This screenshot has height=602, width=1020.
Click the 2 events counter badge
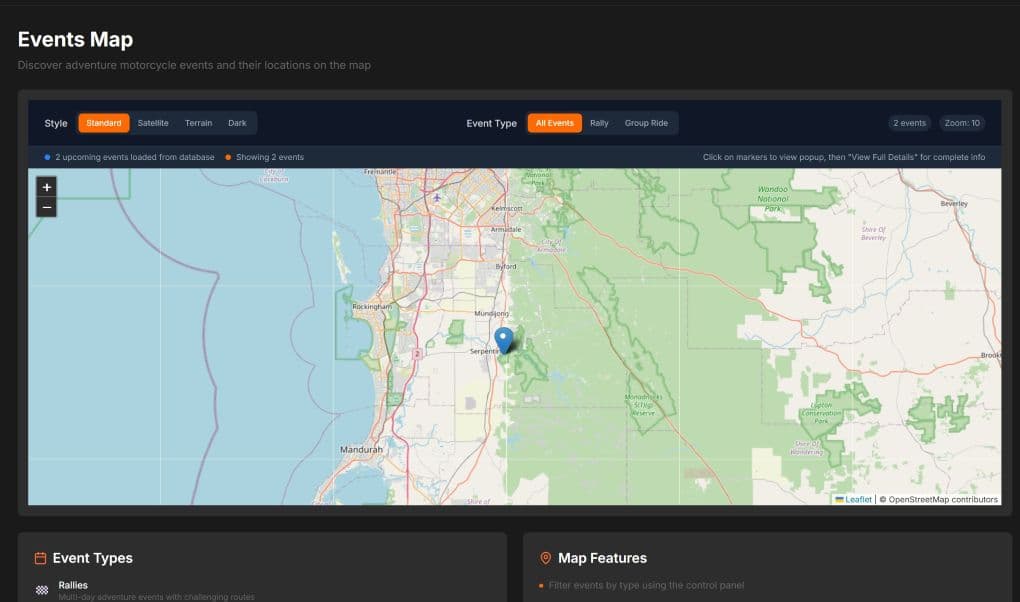908,122
